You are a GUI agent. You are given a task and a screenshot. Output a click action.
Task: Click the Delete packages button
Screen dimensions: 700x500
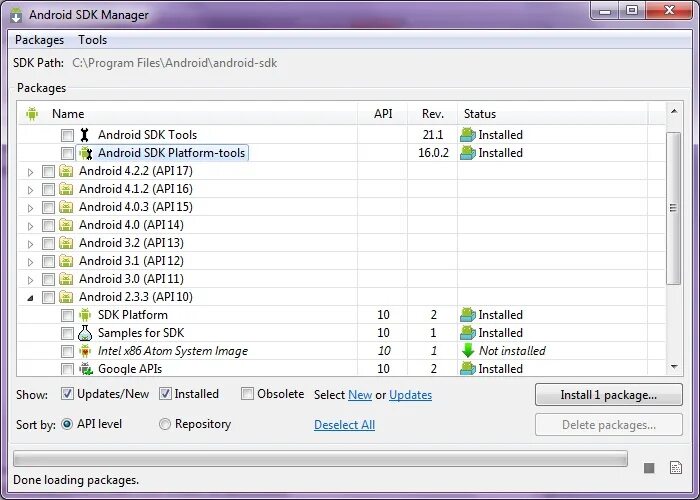pos(608,425)
